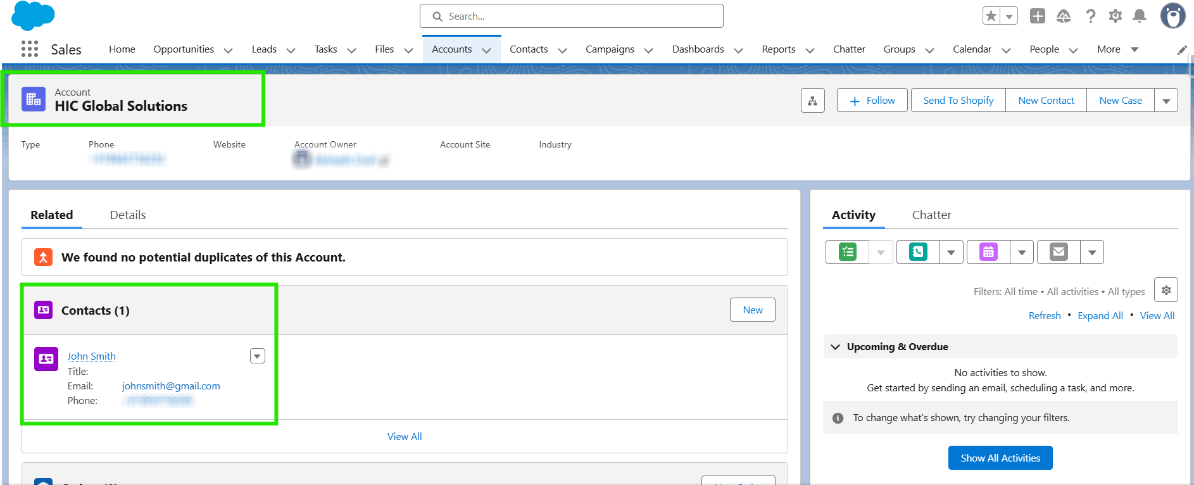Open the Notifications bell icon

click(x=1140, y=16)
